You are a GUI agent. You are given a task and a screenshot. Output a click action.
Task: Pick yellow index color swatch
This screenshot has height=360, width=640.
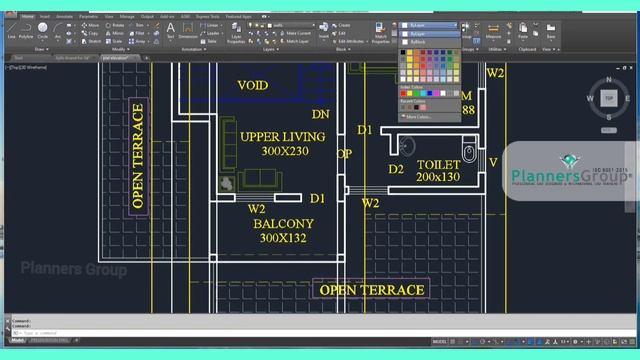410,94
